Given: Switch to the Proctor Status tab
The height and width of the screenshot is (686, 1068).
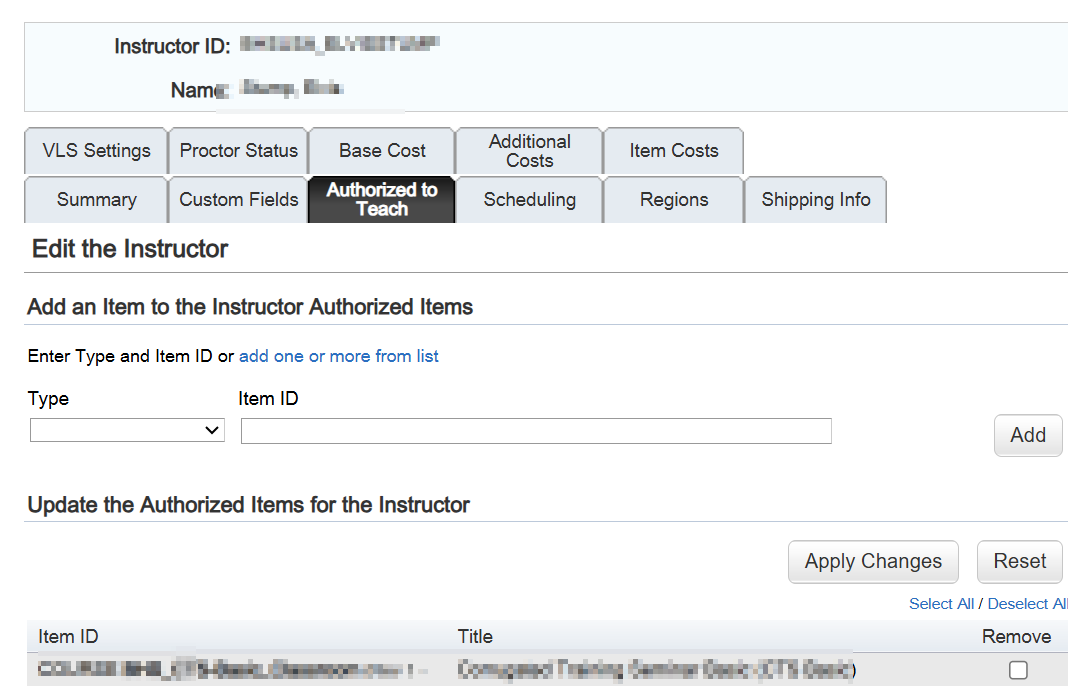Looking at the screenshot, I should (238, 151).
